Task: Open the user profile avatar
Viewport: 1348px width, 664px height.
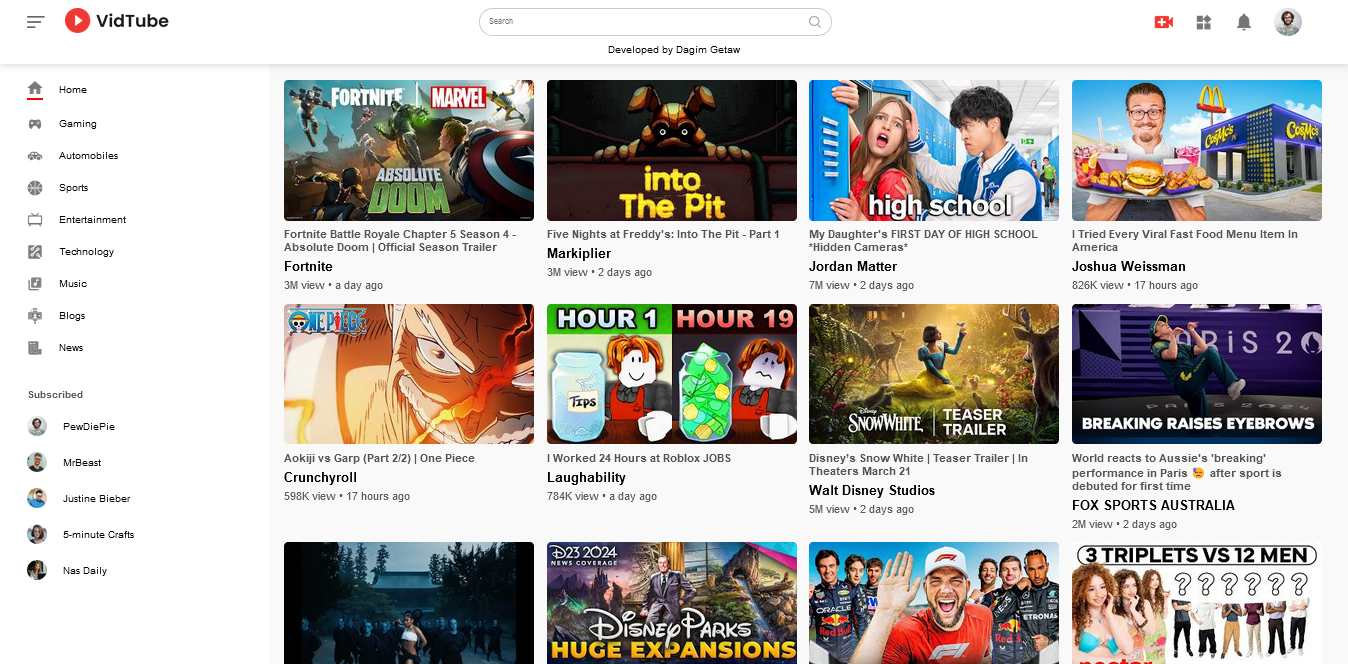Action: (x=1288, y=22)
